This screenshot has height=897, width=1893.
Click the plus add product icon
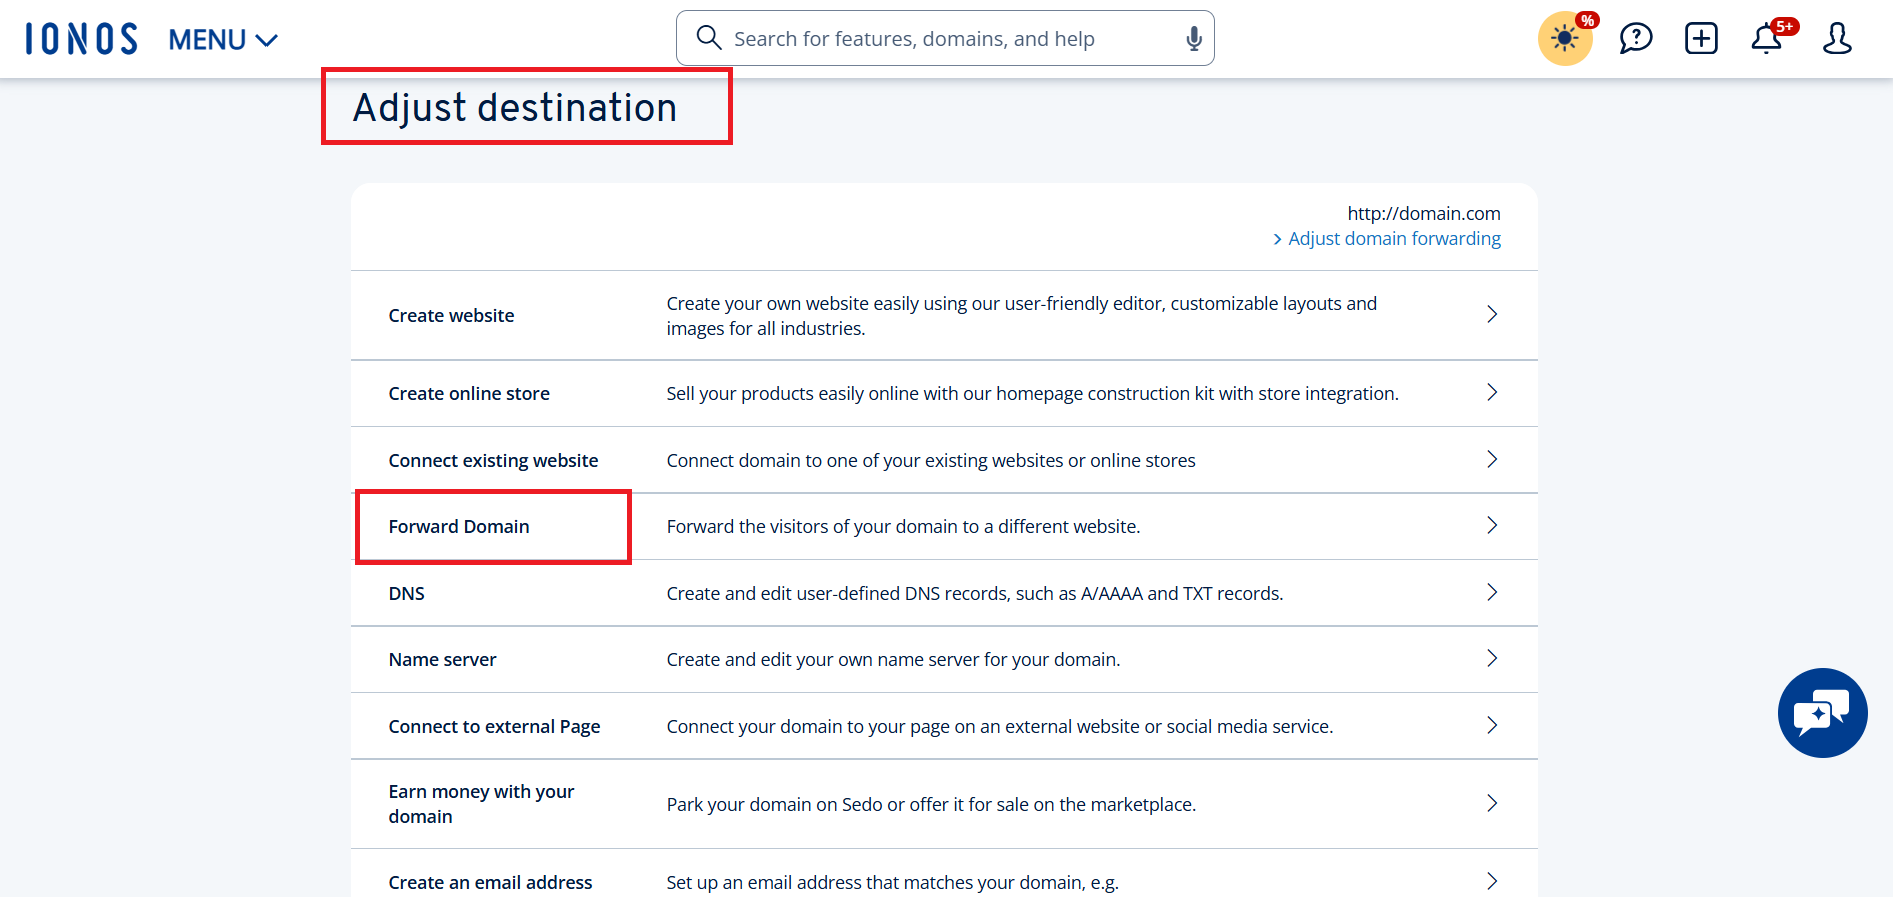pos(1700,39)
